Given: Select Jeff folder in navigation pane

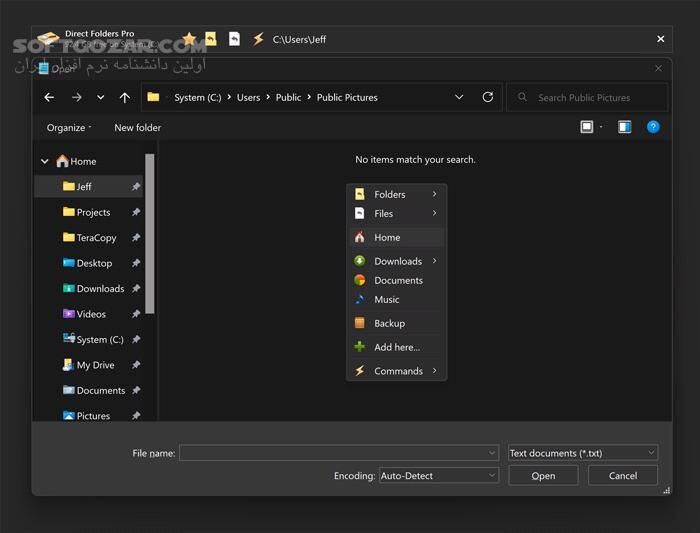Looking at the screenshot, I should [x=88, y=187].
